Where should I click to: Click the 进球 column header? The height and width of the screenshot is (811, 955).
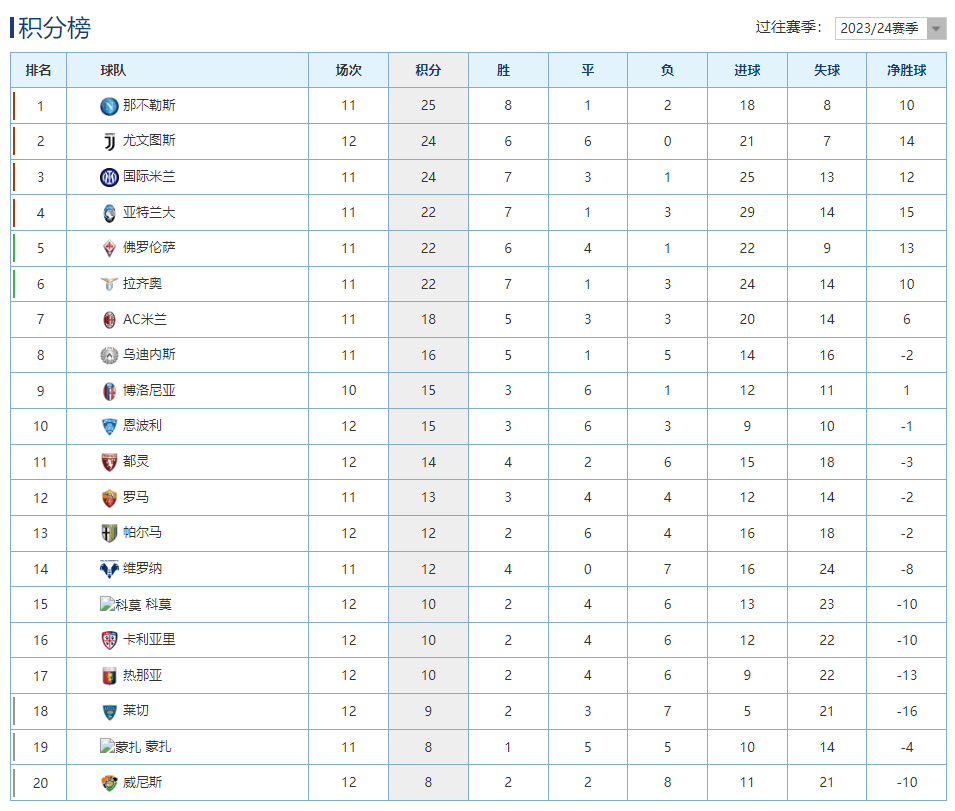pyautogui.click(x=747, y=70)
